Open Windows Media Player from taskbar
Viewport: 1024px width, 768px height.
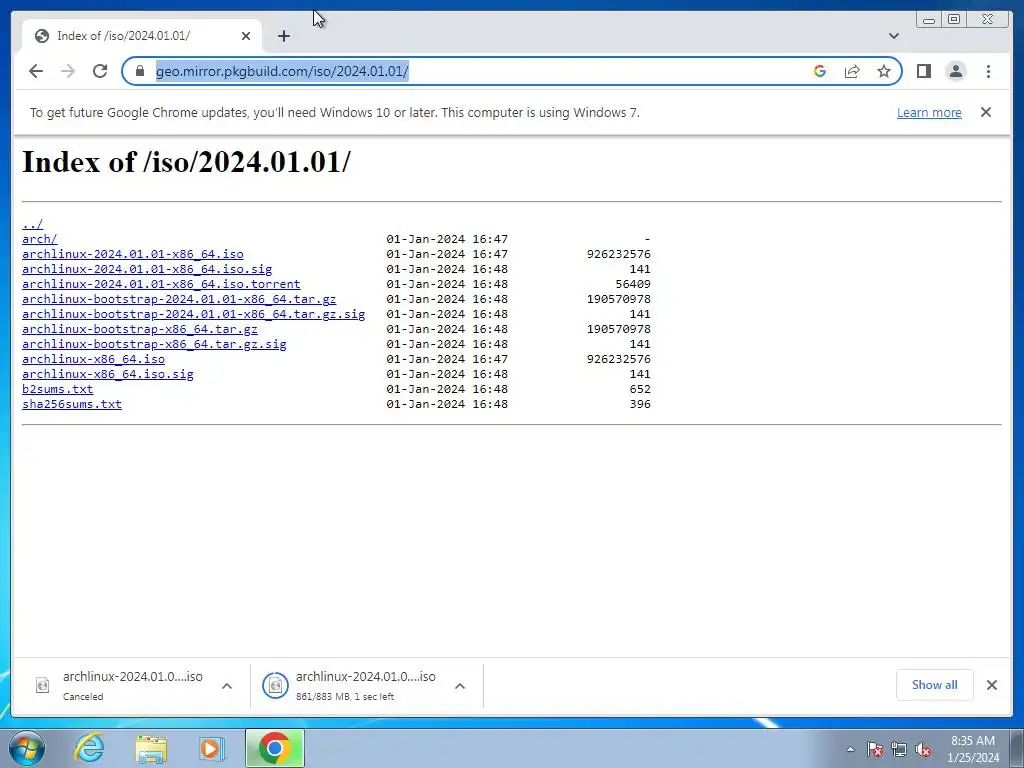click(210, 748)
